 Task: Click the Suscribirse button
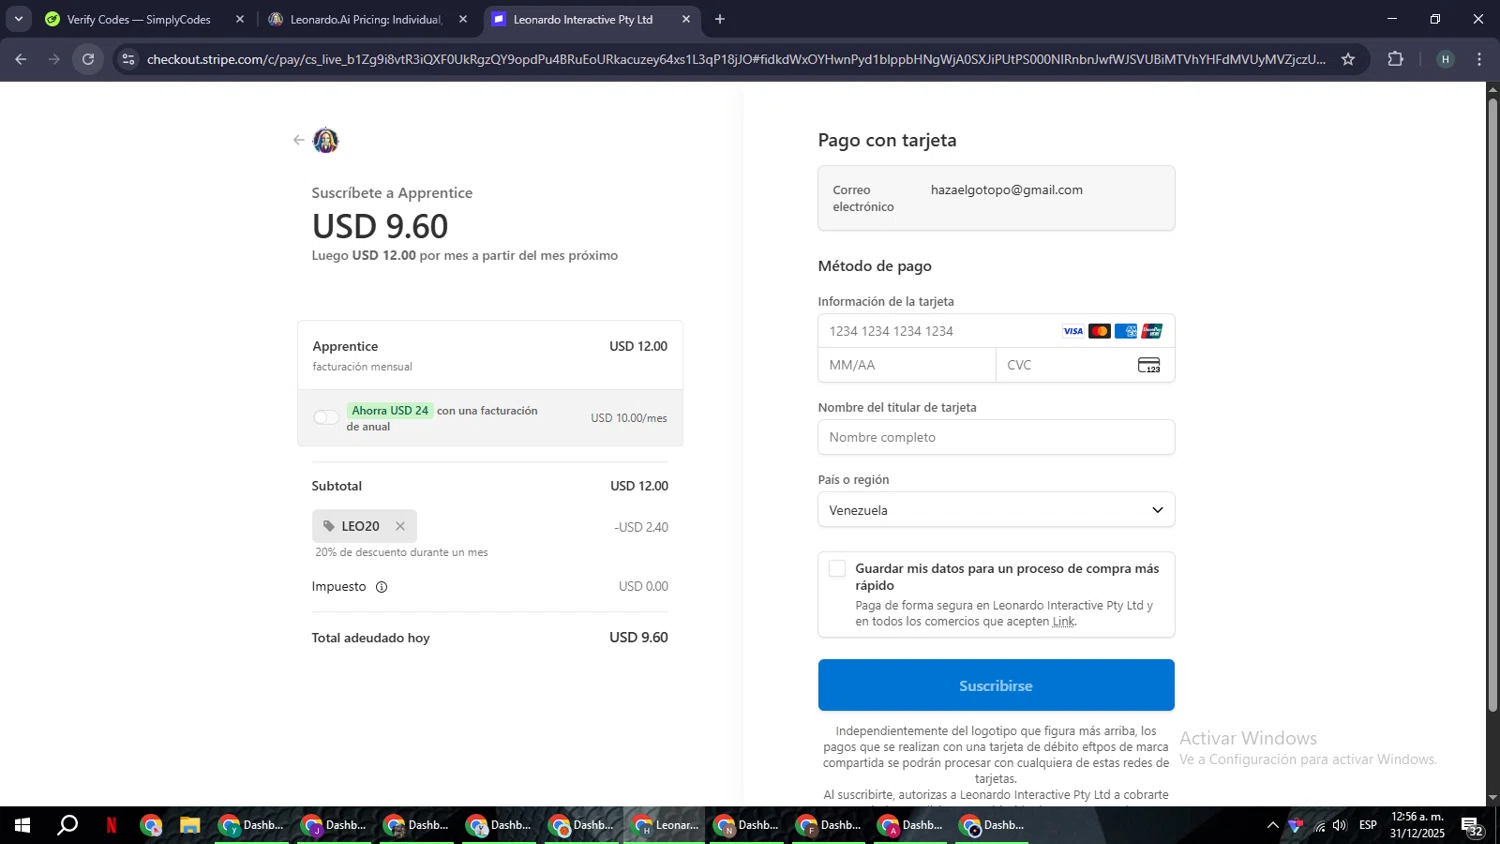(996, 685)
